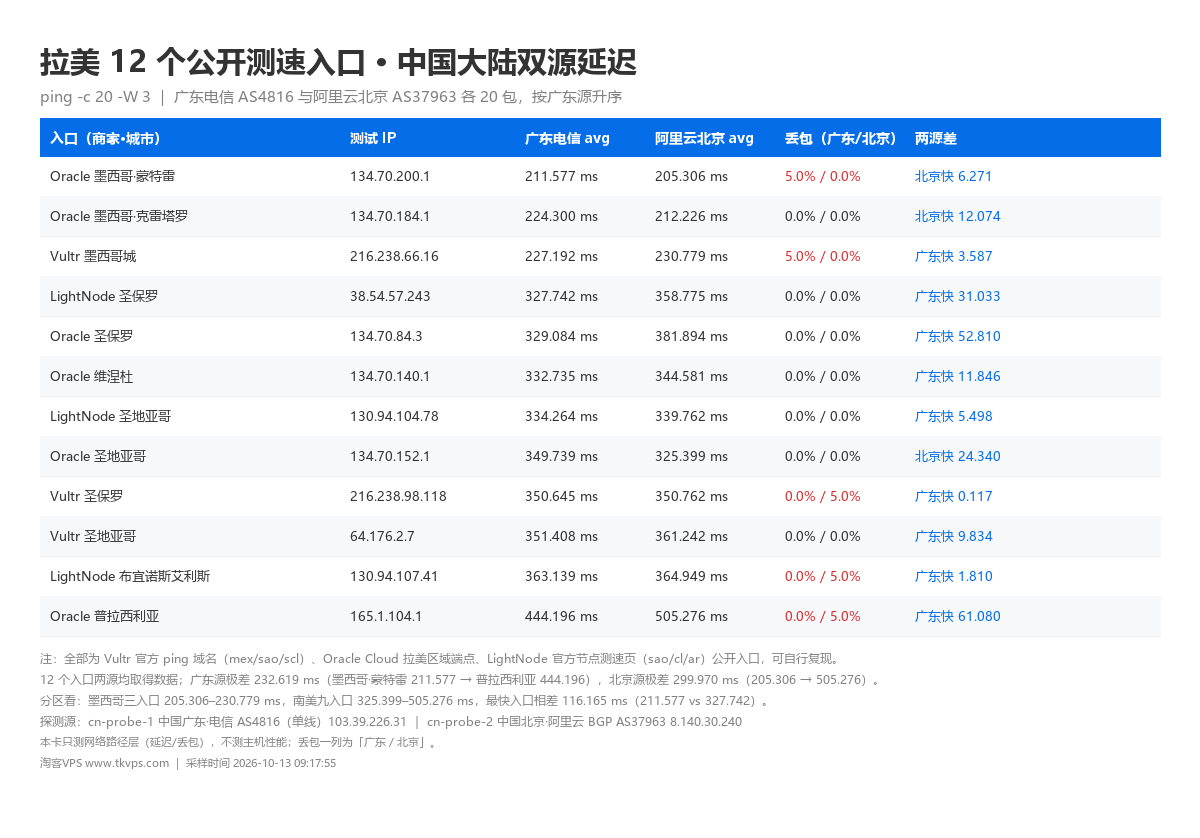The image size is (1200, 838).
Task: Click the 丢包（广东/北京）column header
Action: [841, 138]
